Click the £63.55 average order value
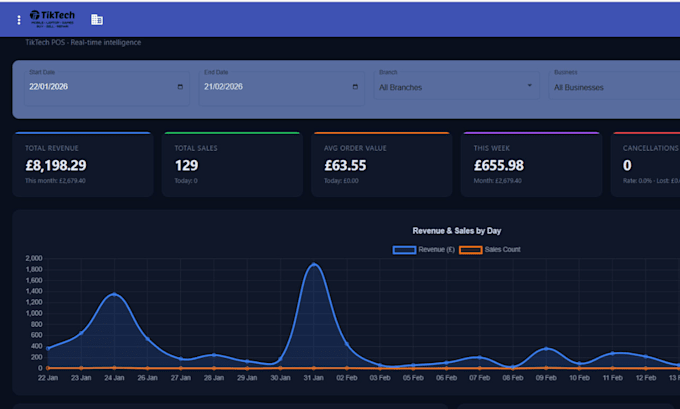This screenshot has height=409, width=680. (x=345, y=165)
